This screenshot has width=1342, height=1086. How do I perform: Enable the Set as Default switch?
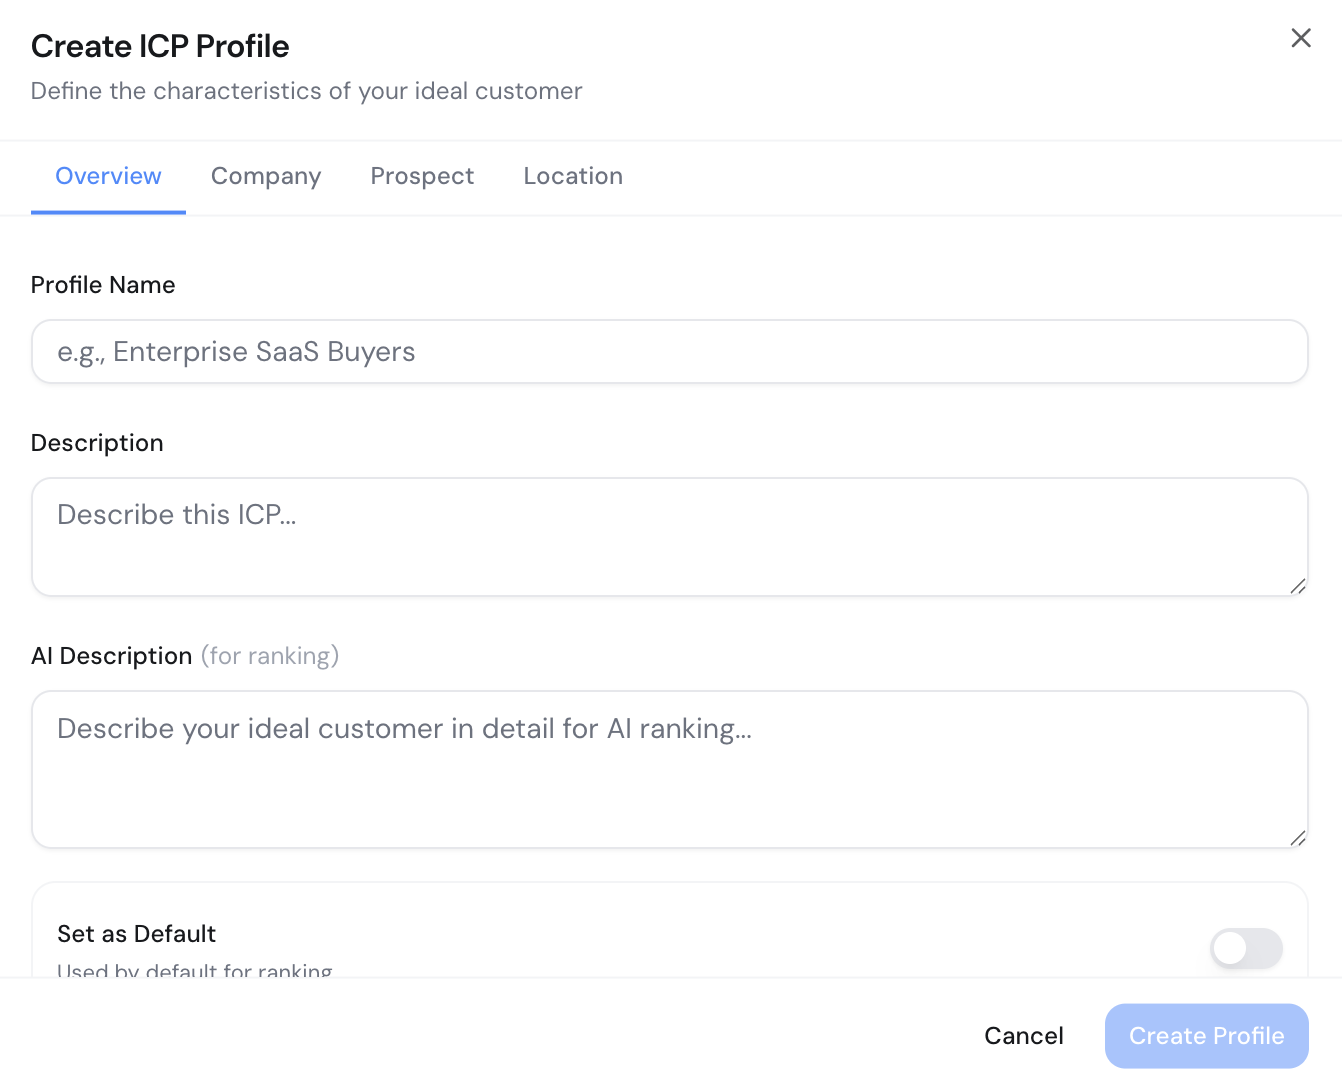[x=1245, y=948]
